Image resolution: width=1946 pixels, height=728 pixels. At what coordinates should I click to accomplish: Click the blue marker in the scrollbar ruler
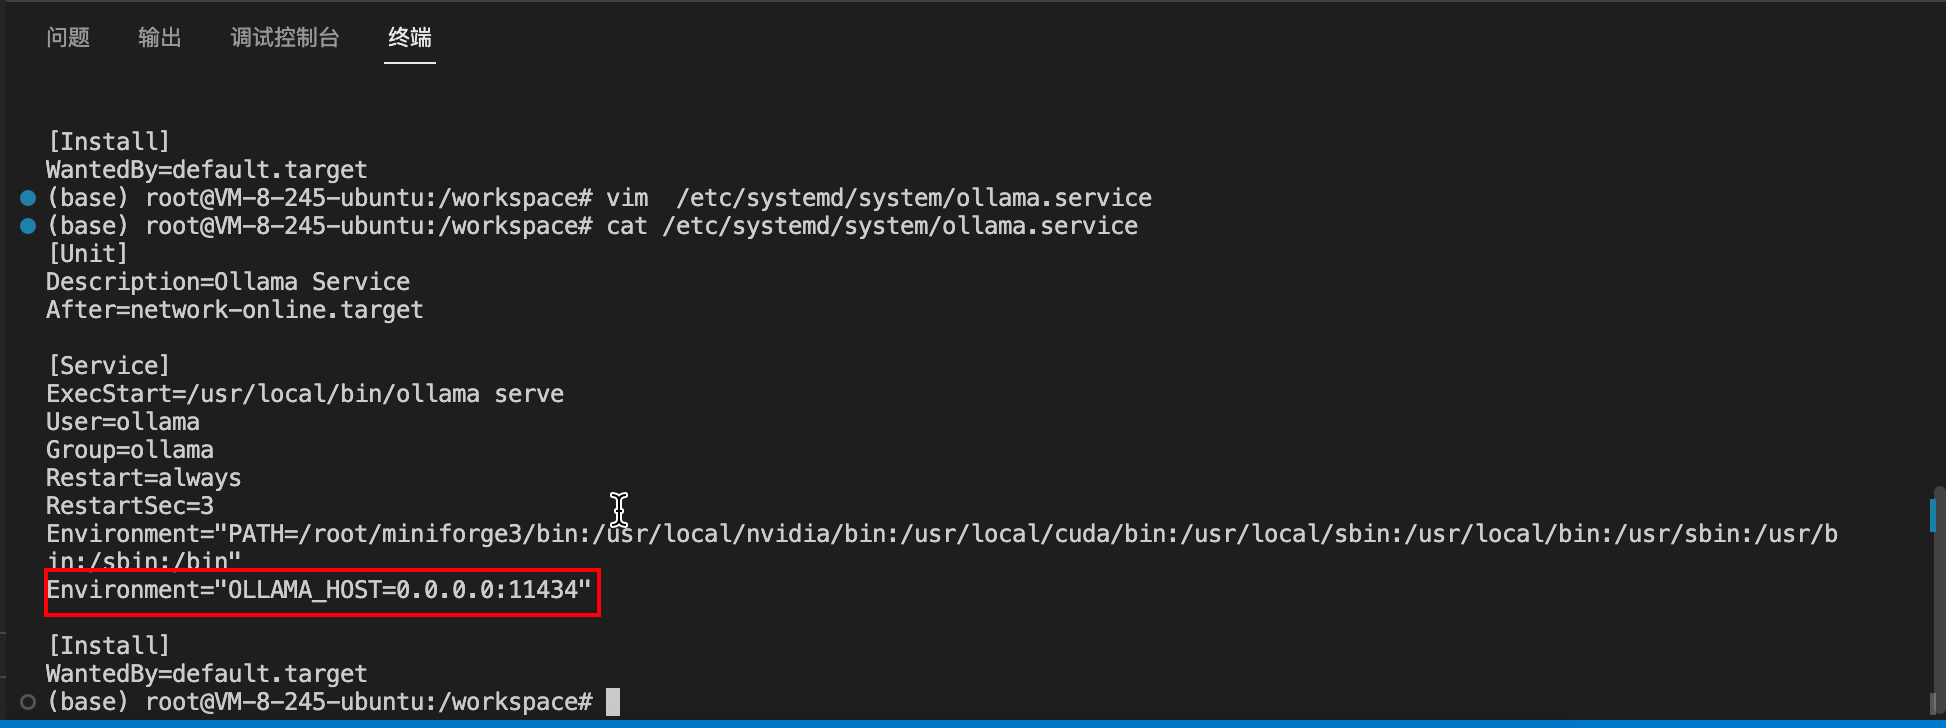click(x=1933, y=515)
